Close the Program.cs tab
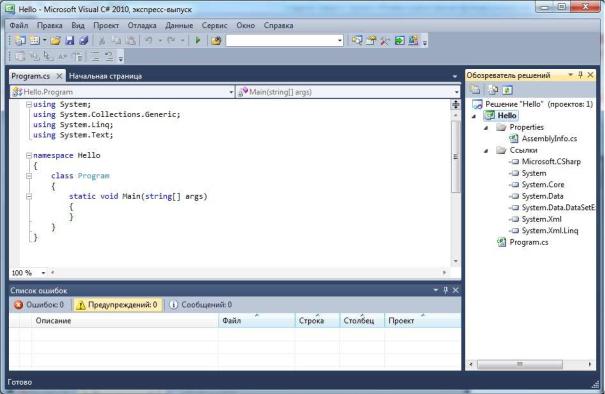 tap(59, 76)
